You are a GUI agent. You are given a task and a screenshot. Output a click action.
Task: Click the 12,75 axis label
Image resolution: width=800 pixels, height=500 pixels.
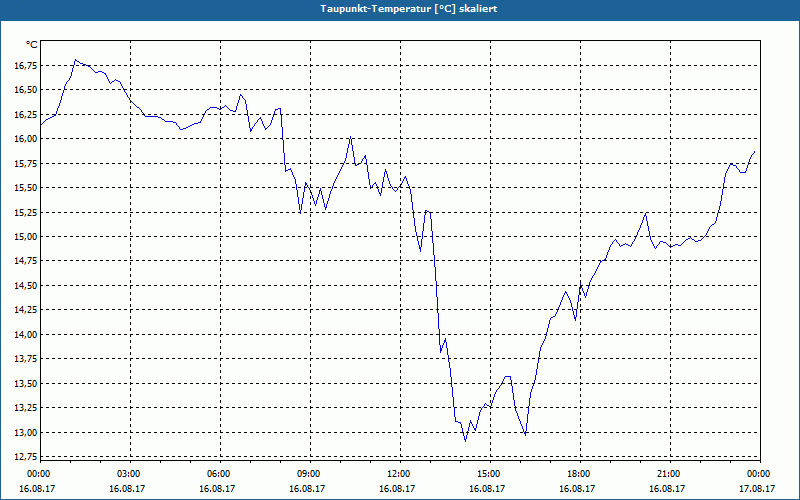[24, 456]
